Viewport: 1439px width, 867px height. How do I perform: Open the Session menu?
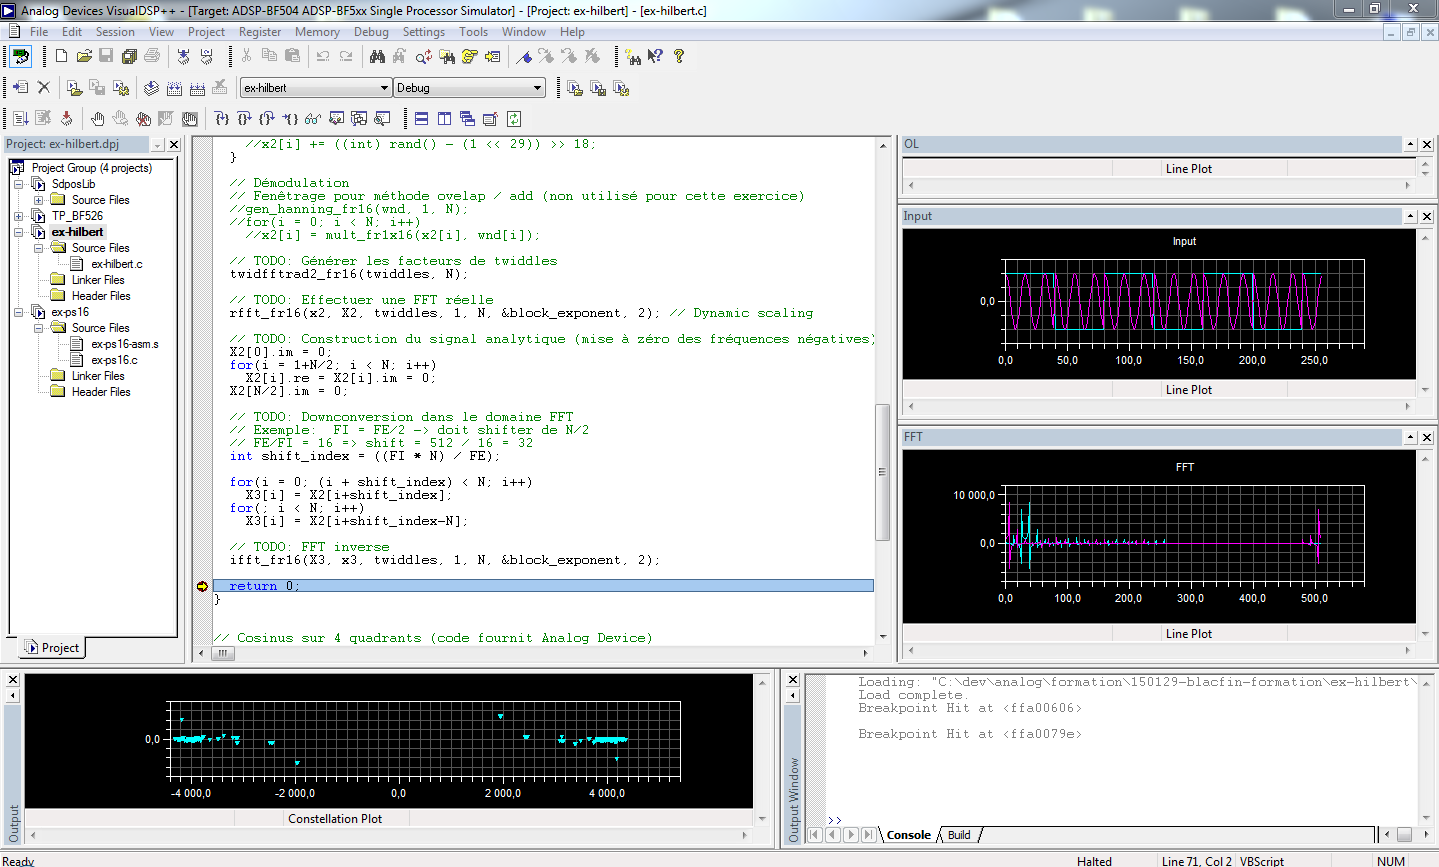coord(115,32)
